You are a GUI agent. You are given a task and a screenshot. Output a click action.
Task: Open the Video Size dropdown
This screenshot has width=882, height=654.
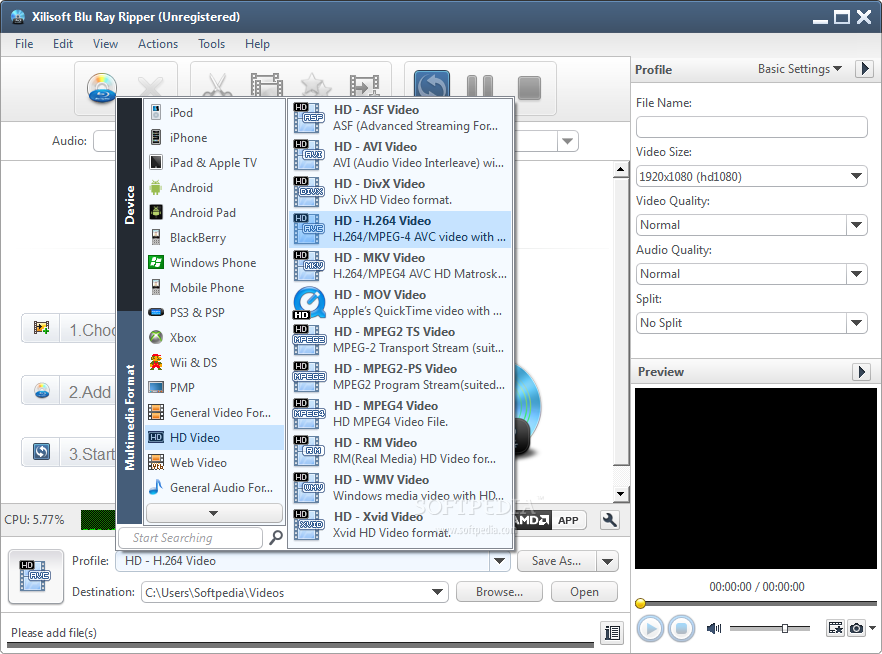pyautogui.click(x=856, y=177)
